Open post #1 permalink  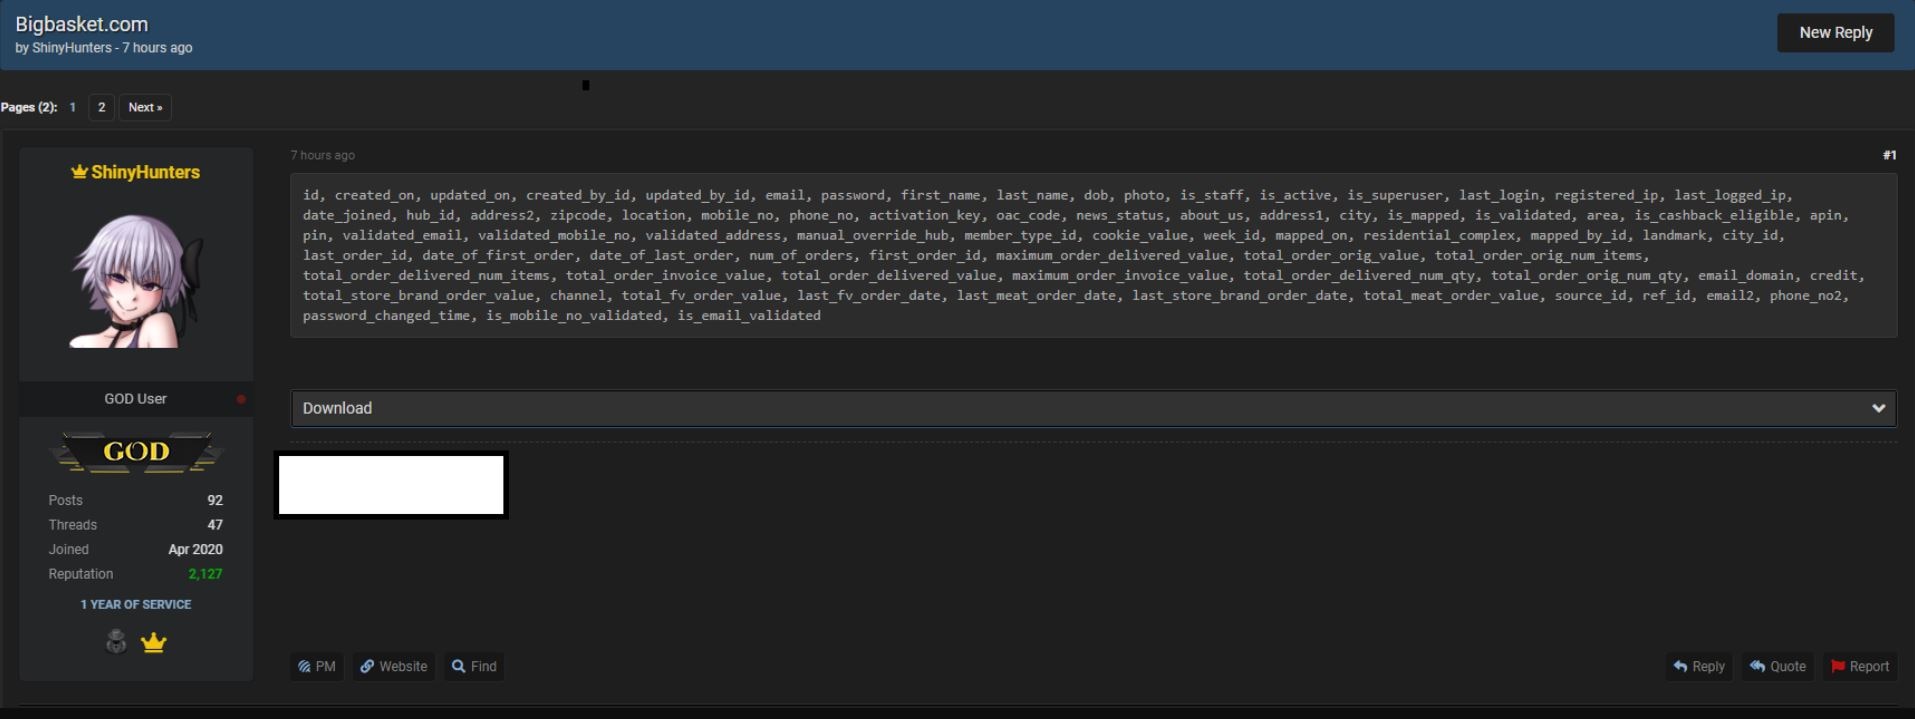(x=1889, y=155)
